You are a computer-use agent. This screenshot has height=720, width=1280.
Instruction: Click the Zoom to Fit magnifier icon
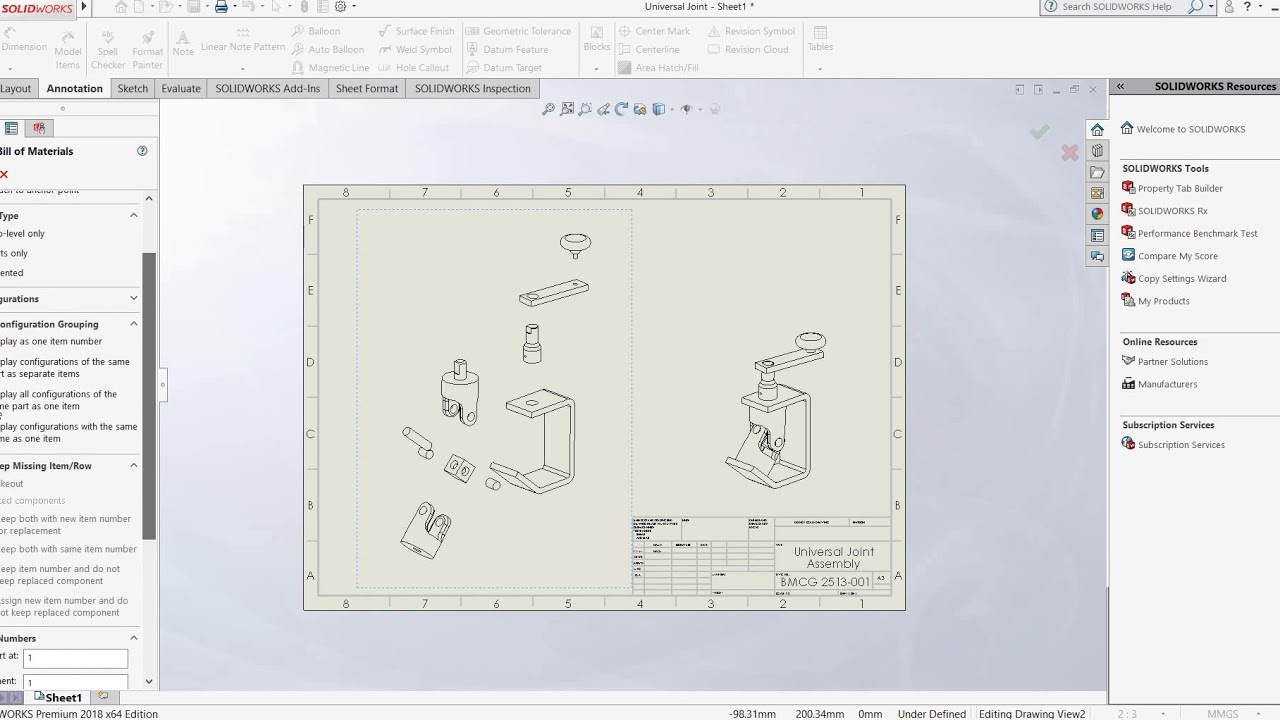click(x=548, y=109)
